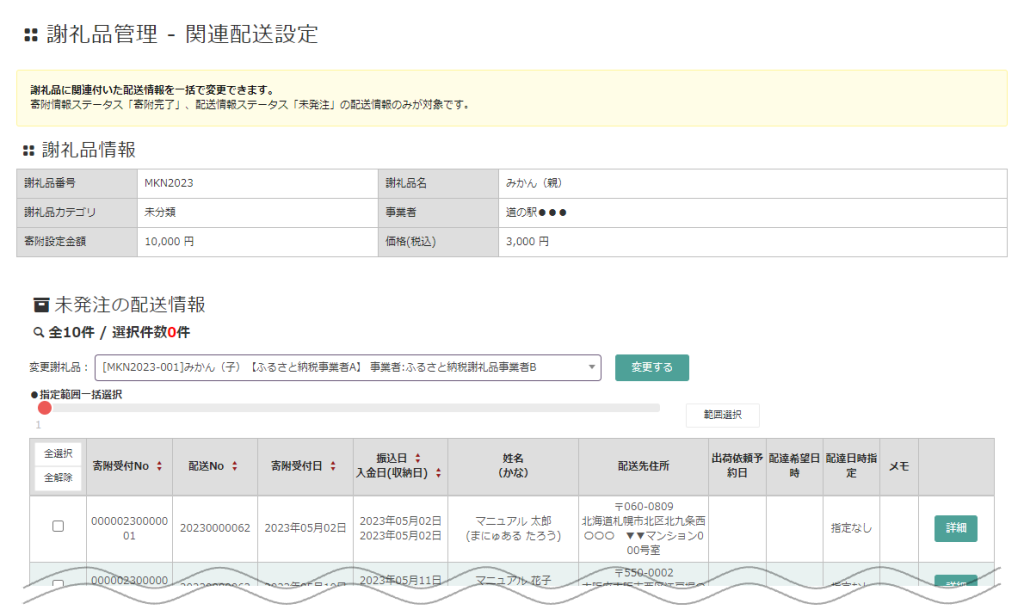Click the 指定範囲一括選択 slider track

point(350,408)
